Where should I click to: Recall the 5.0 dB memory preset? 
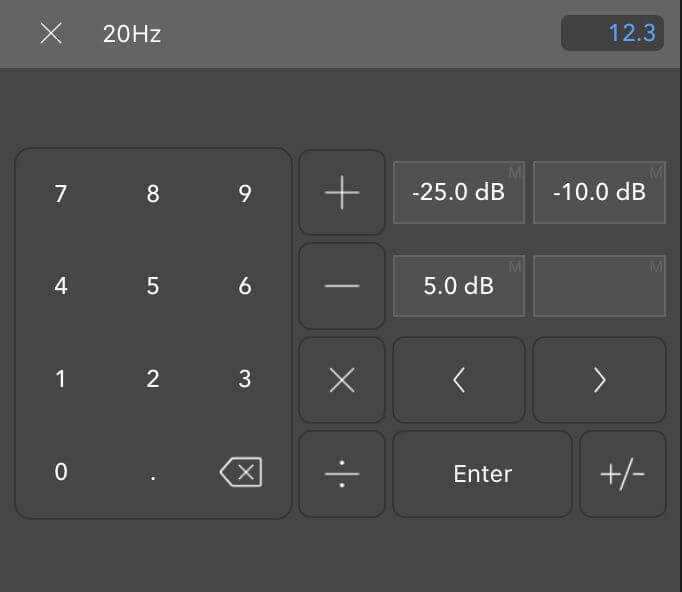[x=459, y=286]
